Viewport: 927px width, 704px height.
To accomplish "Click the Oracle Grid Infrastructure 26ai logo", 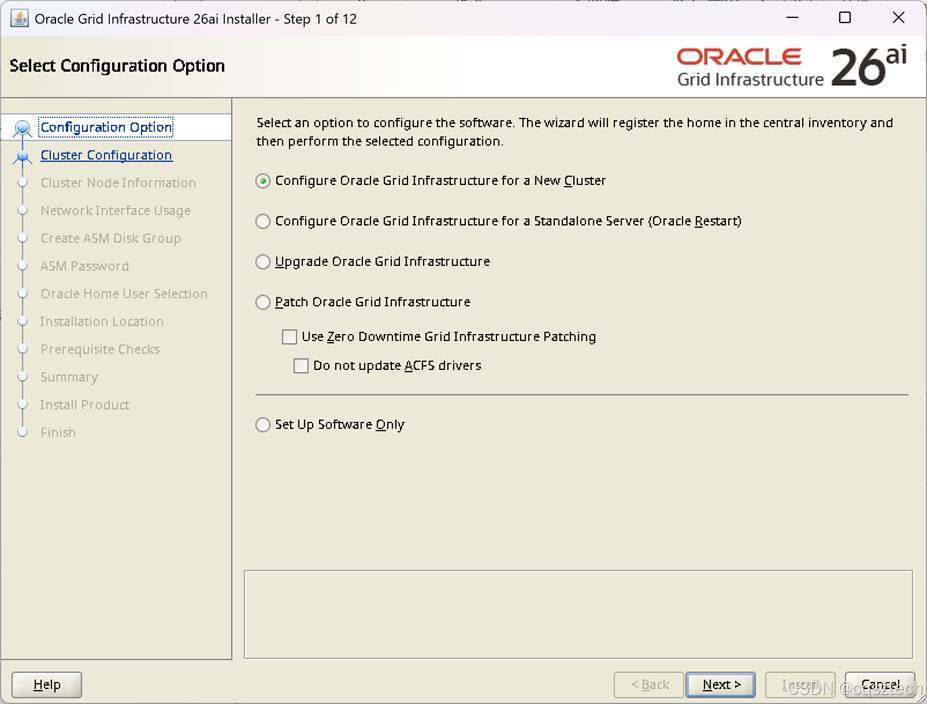I will [x=792, y=67].
